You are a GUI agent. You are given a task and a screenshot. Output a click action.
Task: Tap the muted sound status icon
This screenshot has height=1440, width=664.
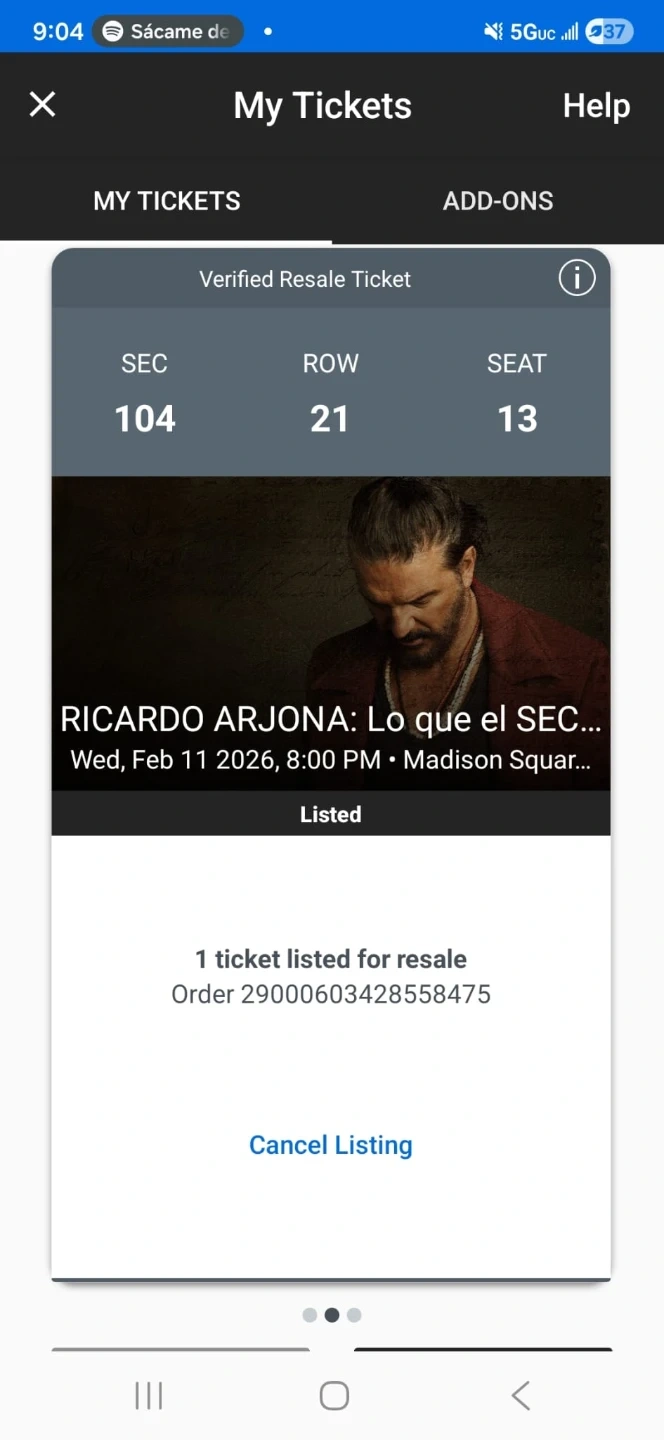pos(493,32)
